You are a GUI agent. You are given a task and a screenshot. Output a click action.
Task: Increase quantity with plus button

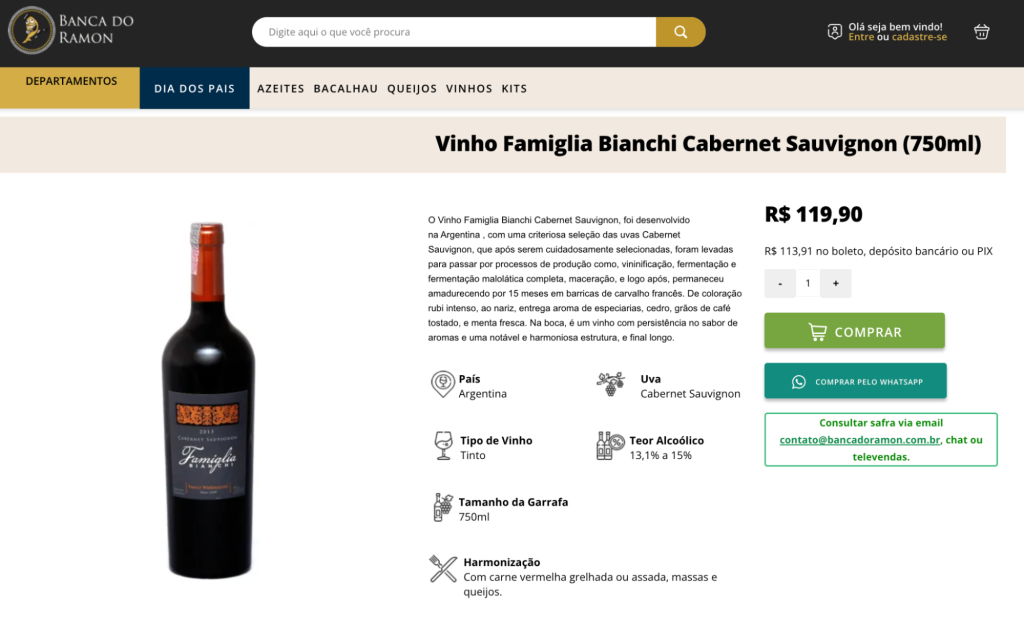tap(835, 284)
